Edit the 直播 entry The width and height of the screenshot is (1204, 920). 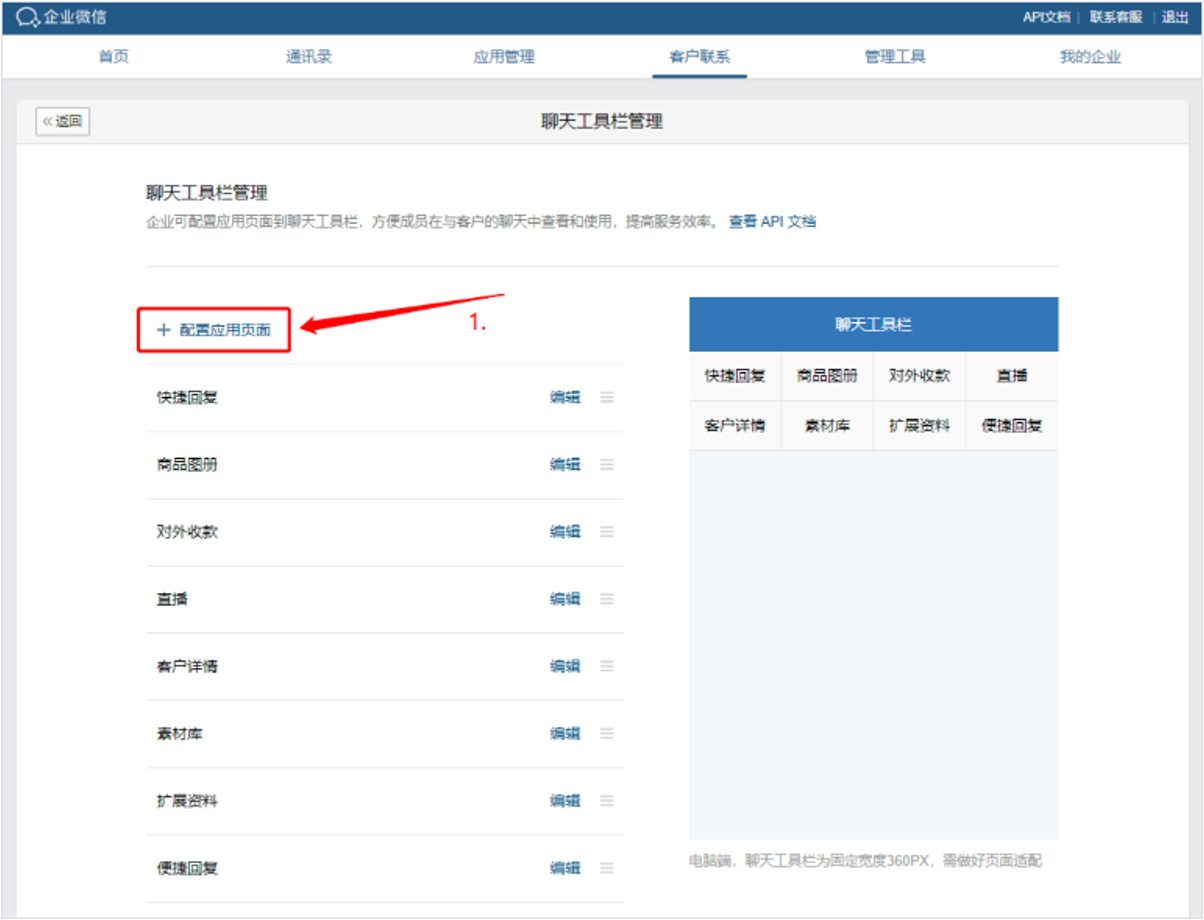click(565, 599)
